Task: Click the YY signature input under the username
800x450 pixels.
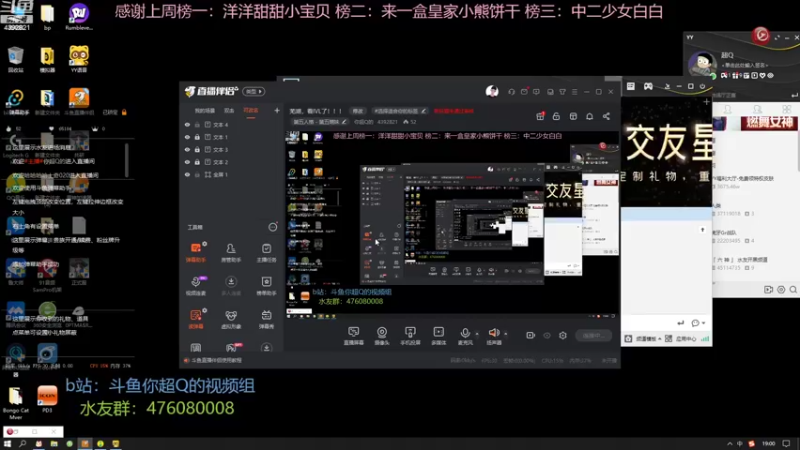Action: coord(745,65)
